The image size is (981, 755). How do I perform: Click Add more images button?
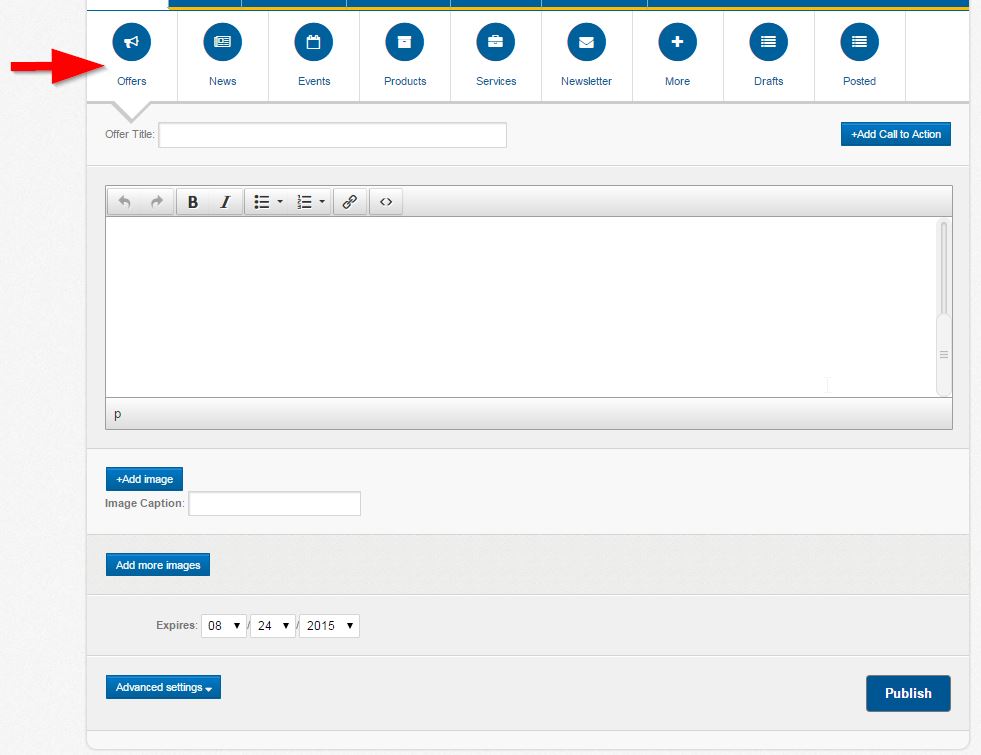(x=158, y=565)
